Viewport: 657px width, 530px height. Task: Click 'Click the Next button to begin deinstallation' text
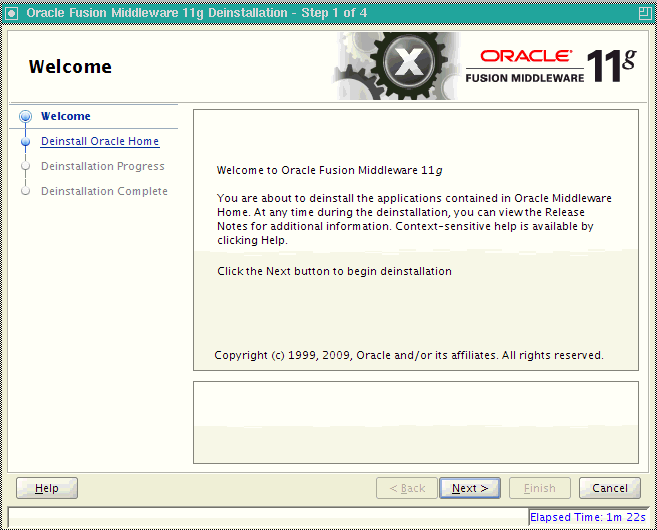point(334,271)
